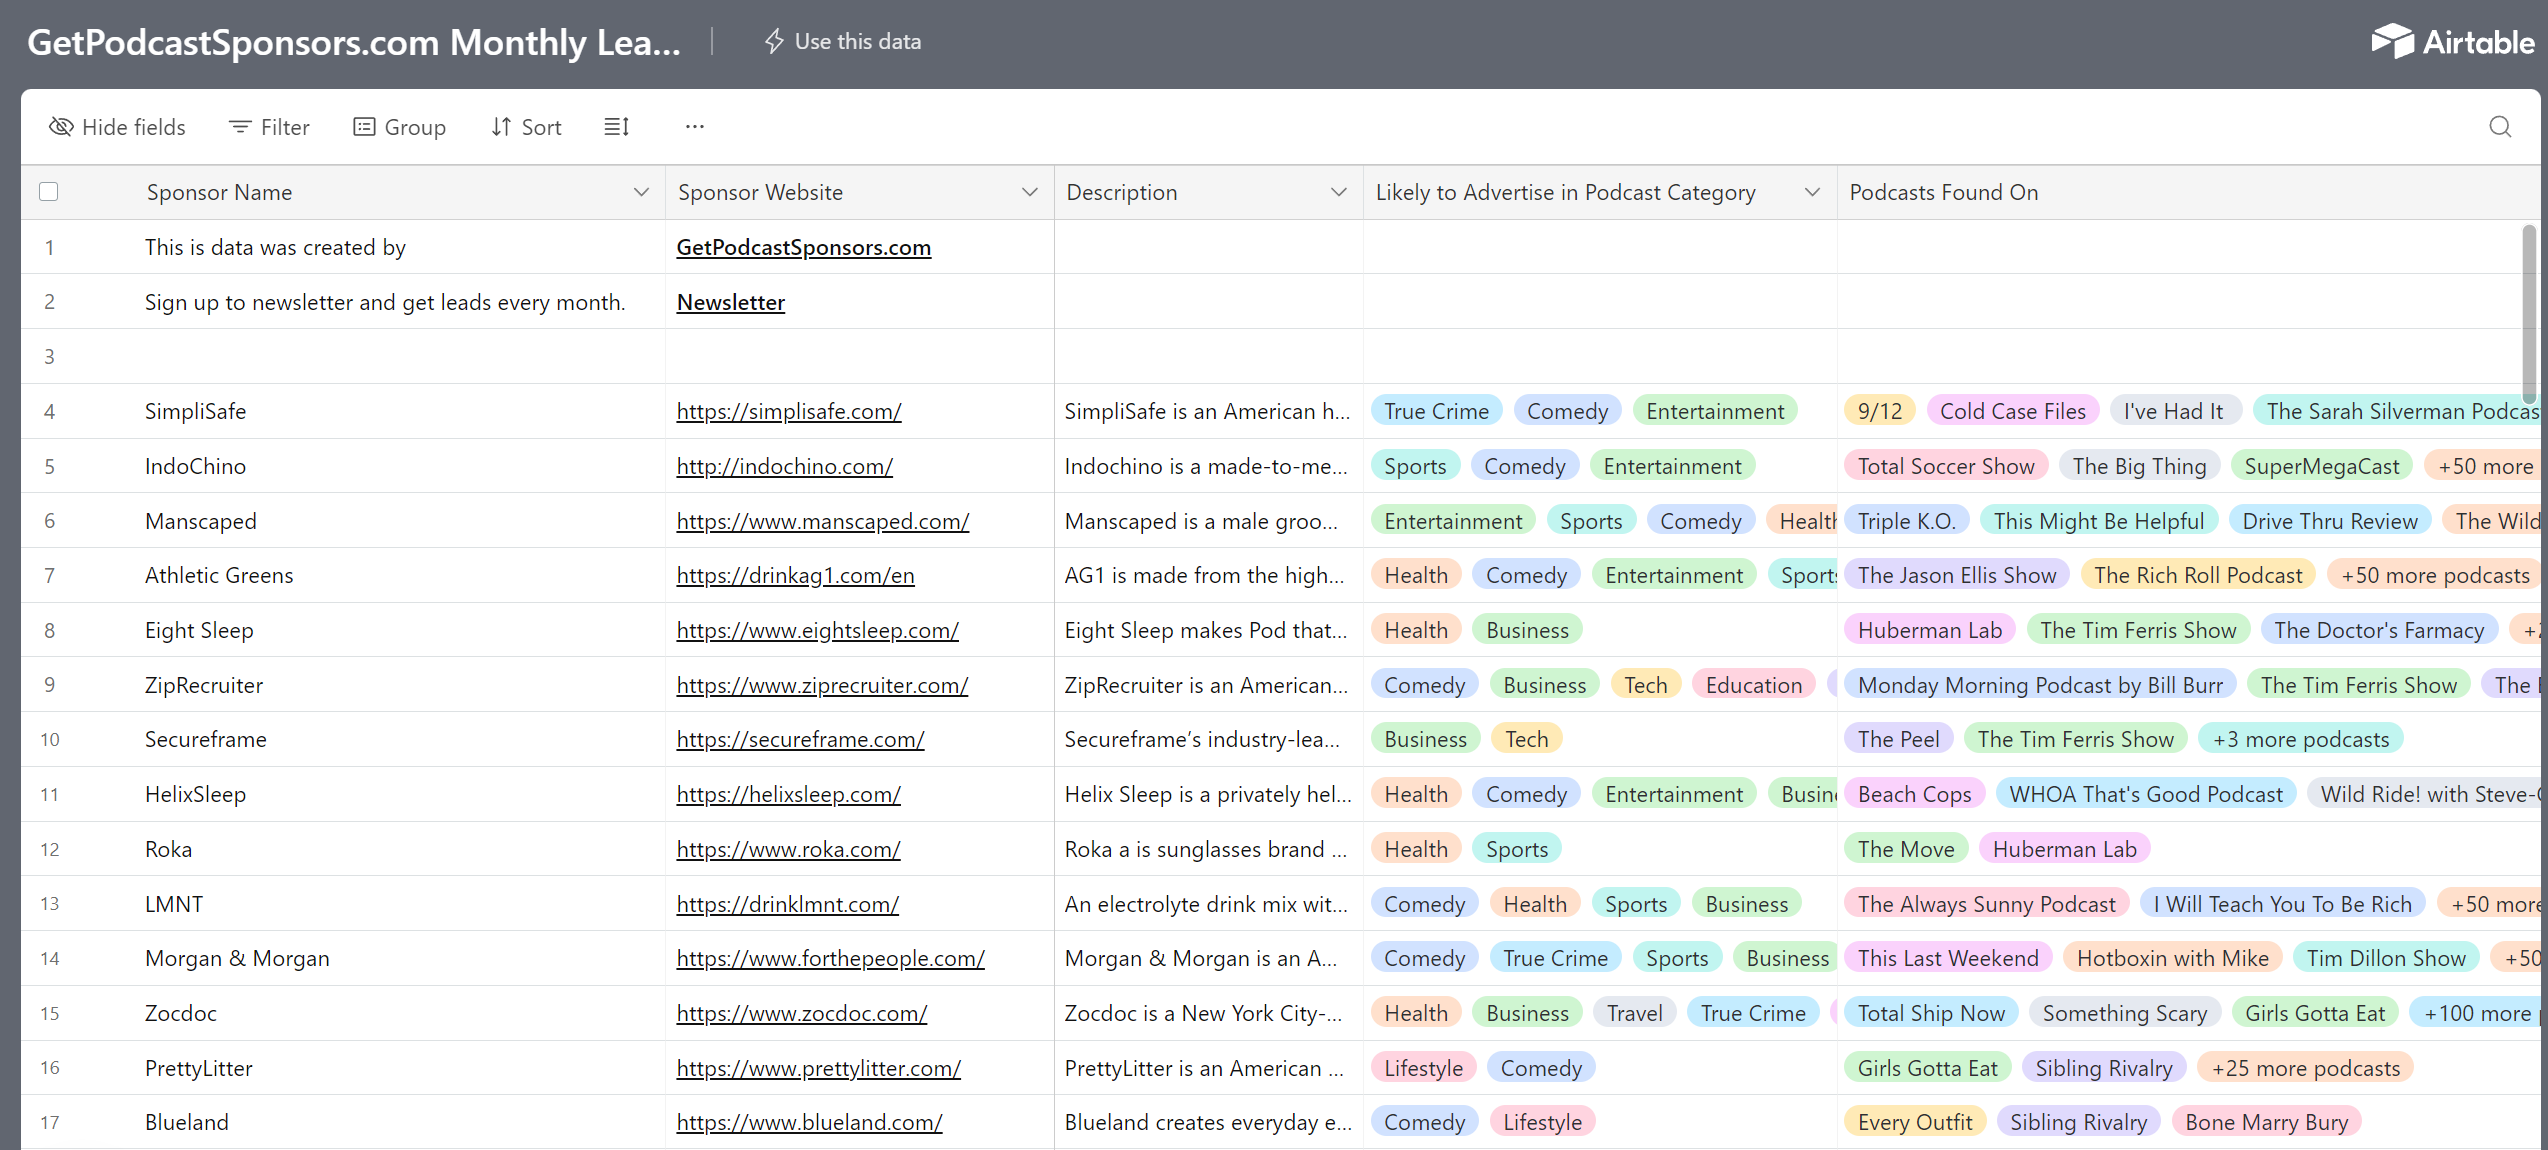This screenshot has height=1150, width=2548.
Task: Click the Lifestyle tag in PrettyLitter row
Action: tap(1423, 1068)
